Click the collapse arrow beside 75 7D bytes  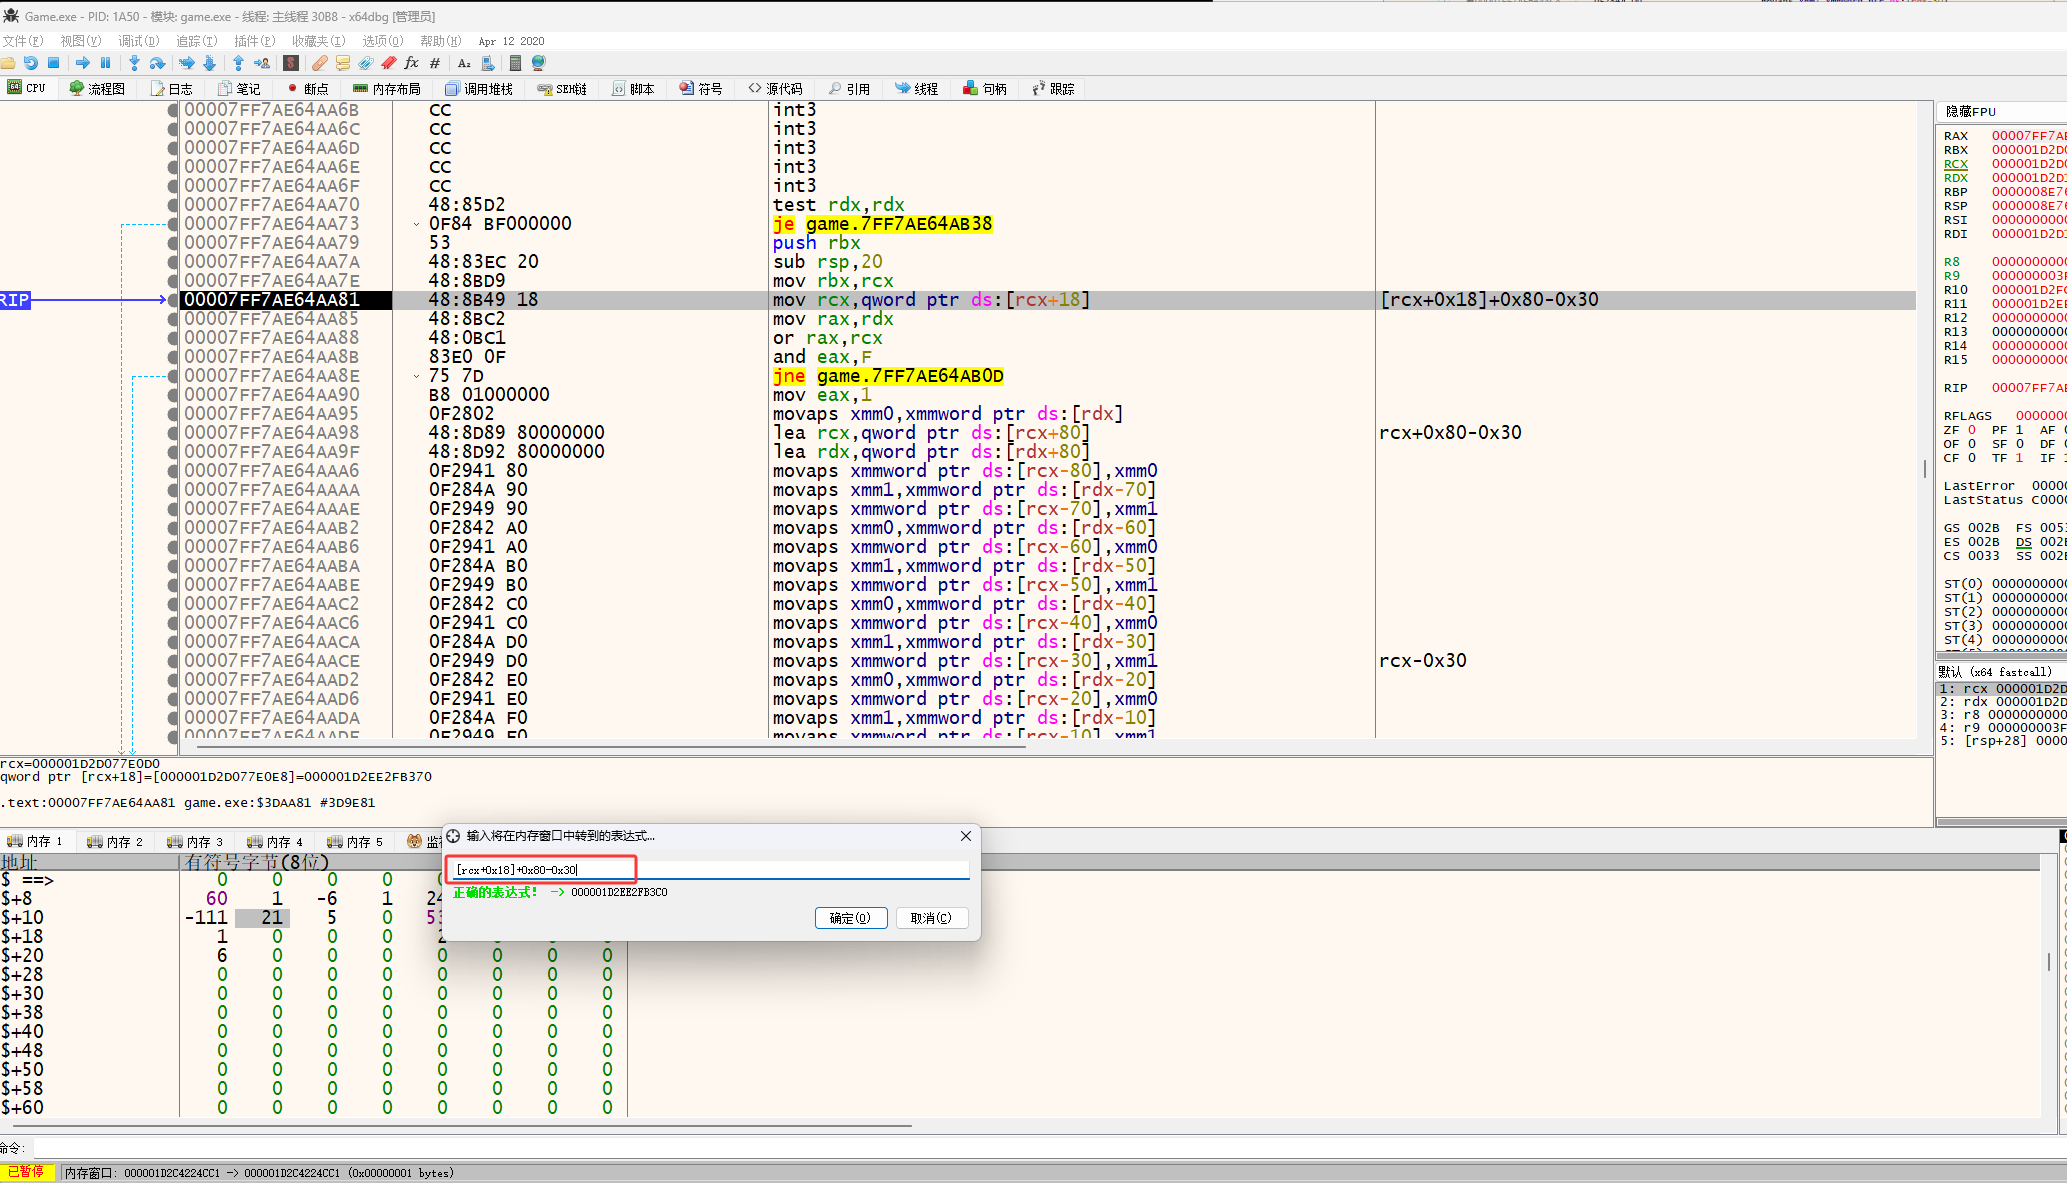tap(416, 376)
